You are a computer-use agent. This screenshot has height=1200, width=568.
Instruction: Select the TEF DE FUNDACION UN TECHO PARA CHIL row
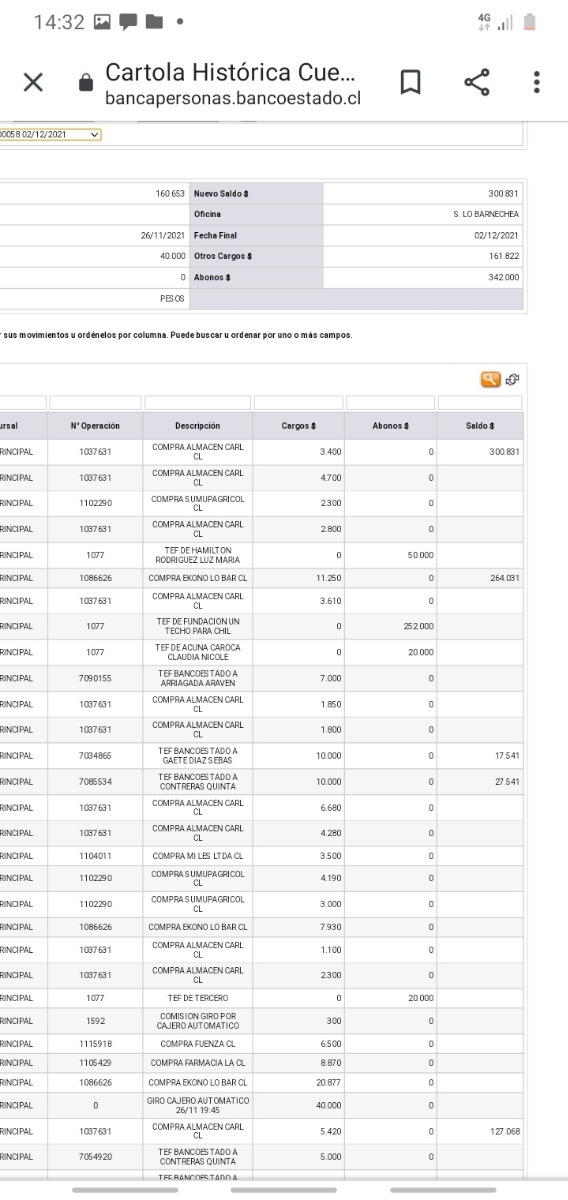point(262,627)
